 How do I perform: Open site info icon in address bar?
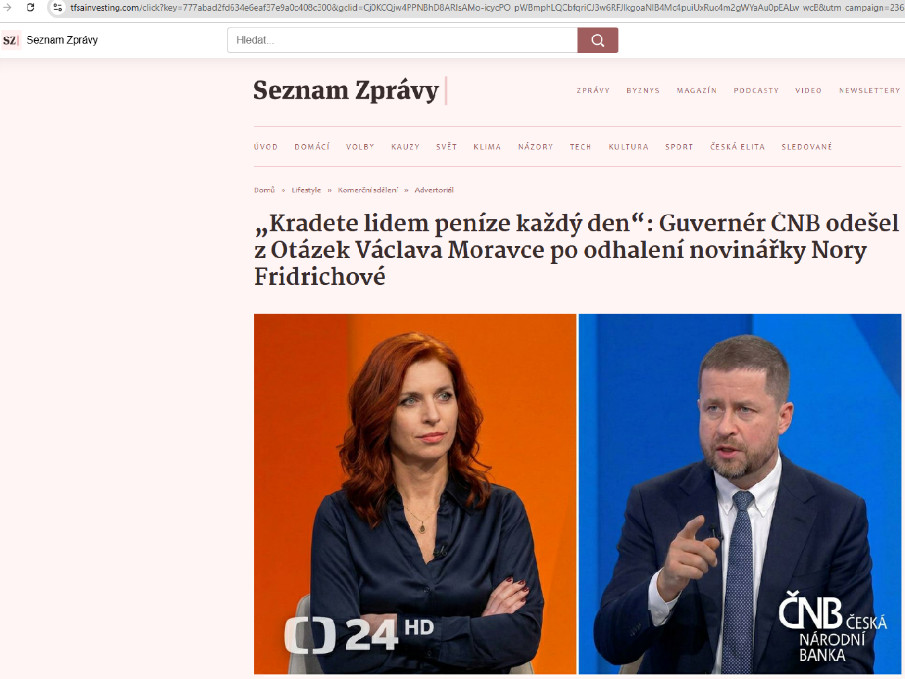pyautogui.click(x=57, y=8)
